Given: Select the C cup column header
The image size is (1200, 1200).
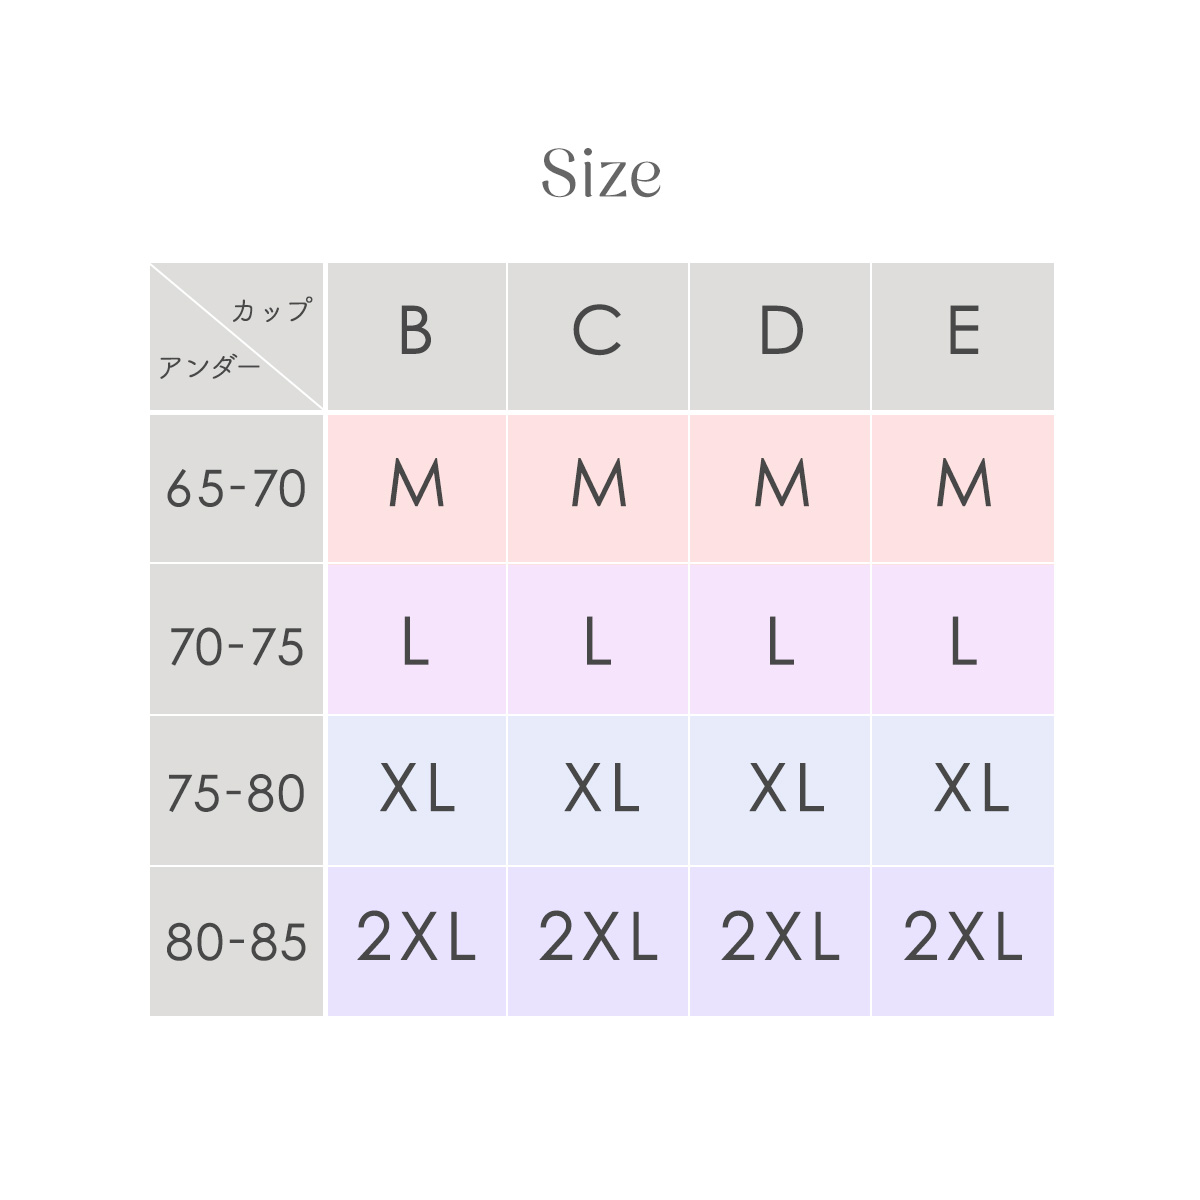Looking at the screenshot, I should (x=598, y=336).
